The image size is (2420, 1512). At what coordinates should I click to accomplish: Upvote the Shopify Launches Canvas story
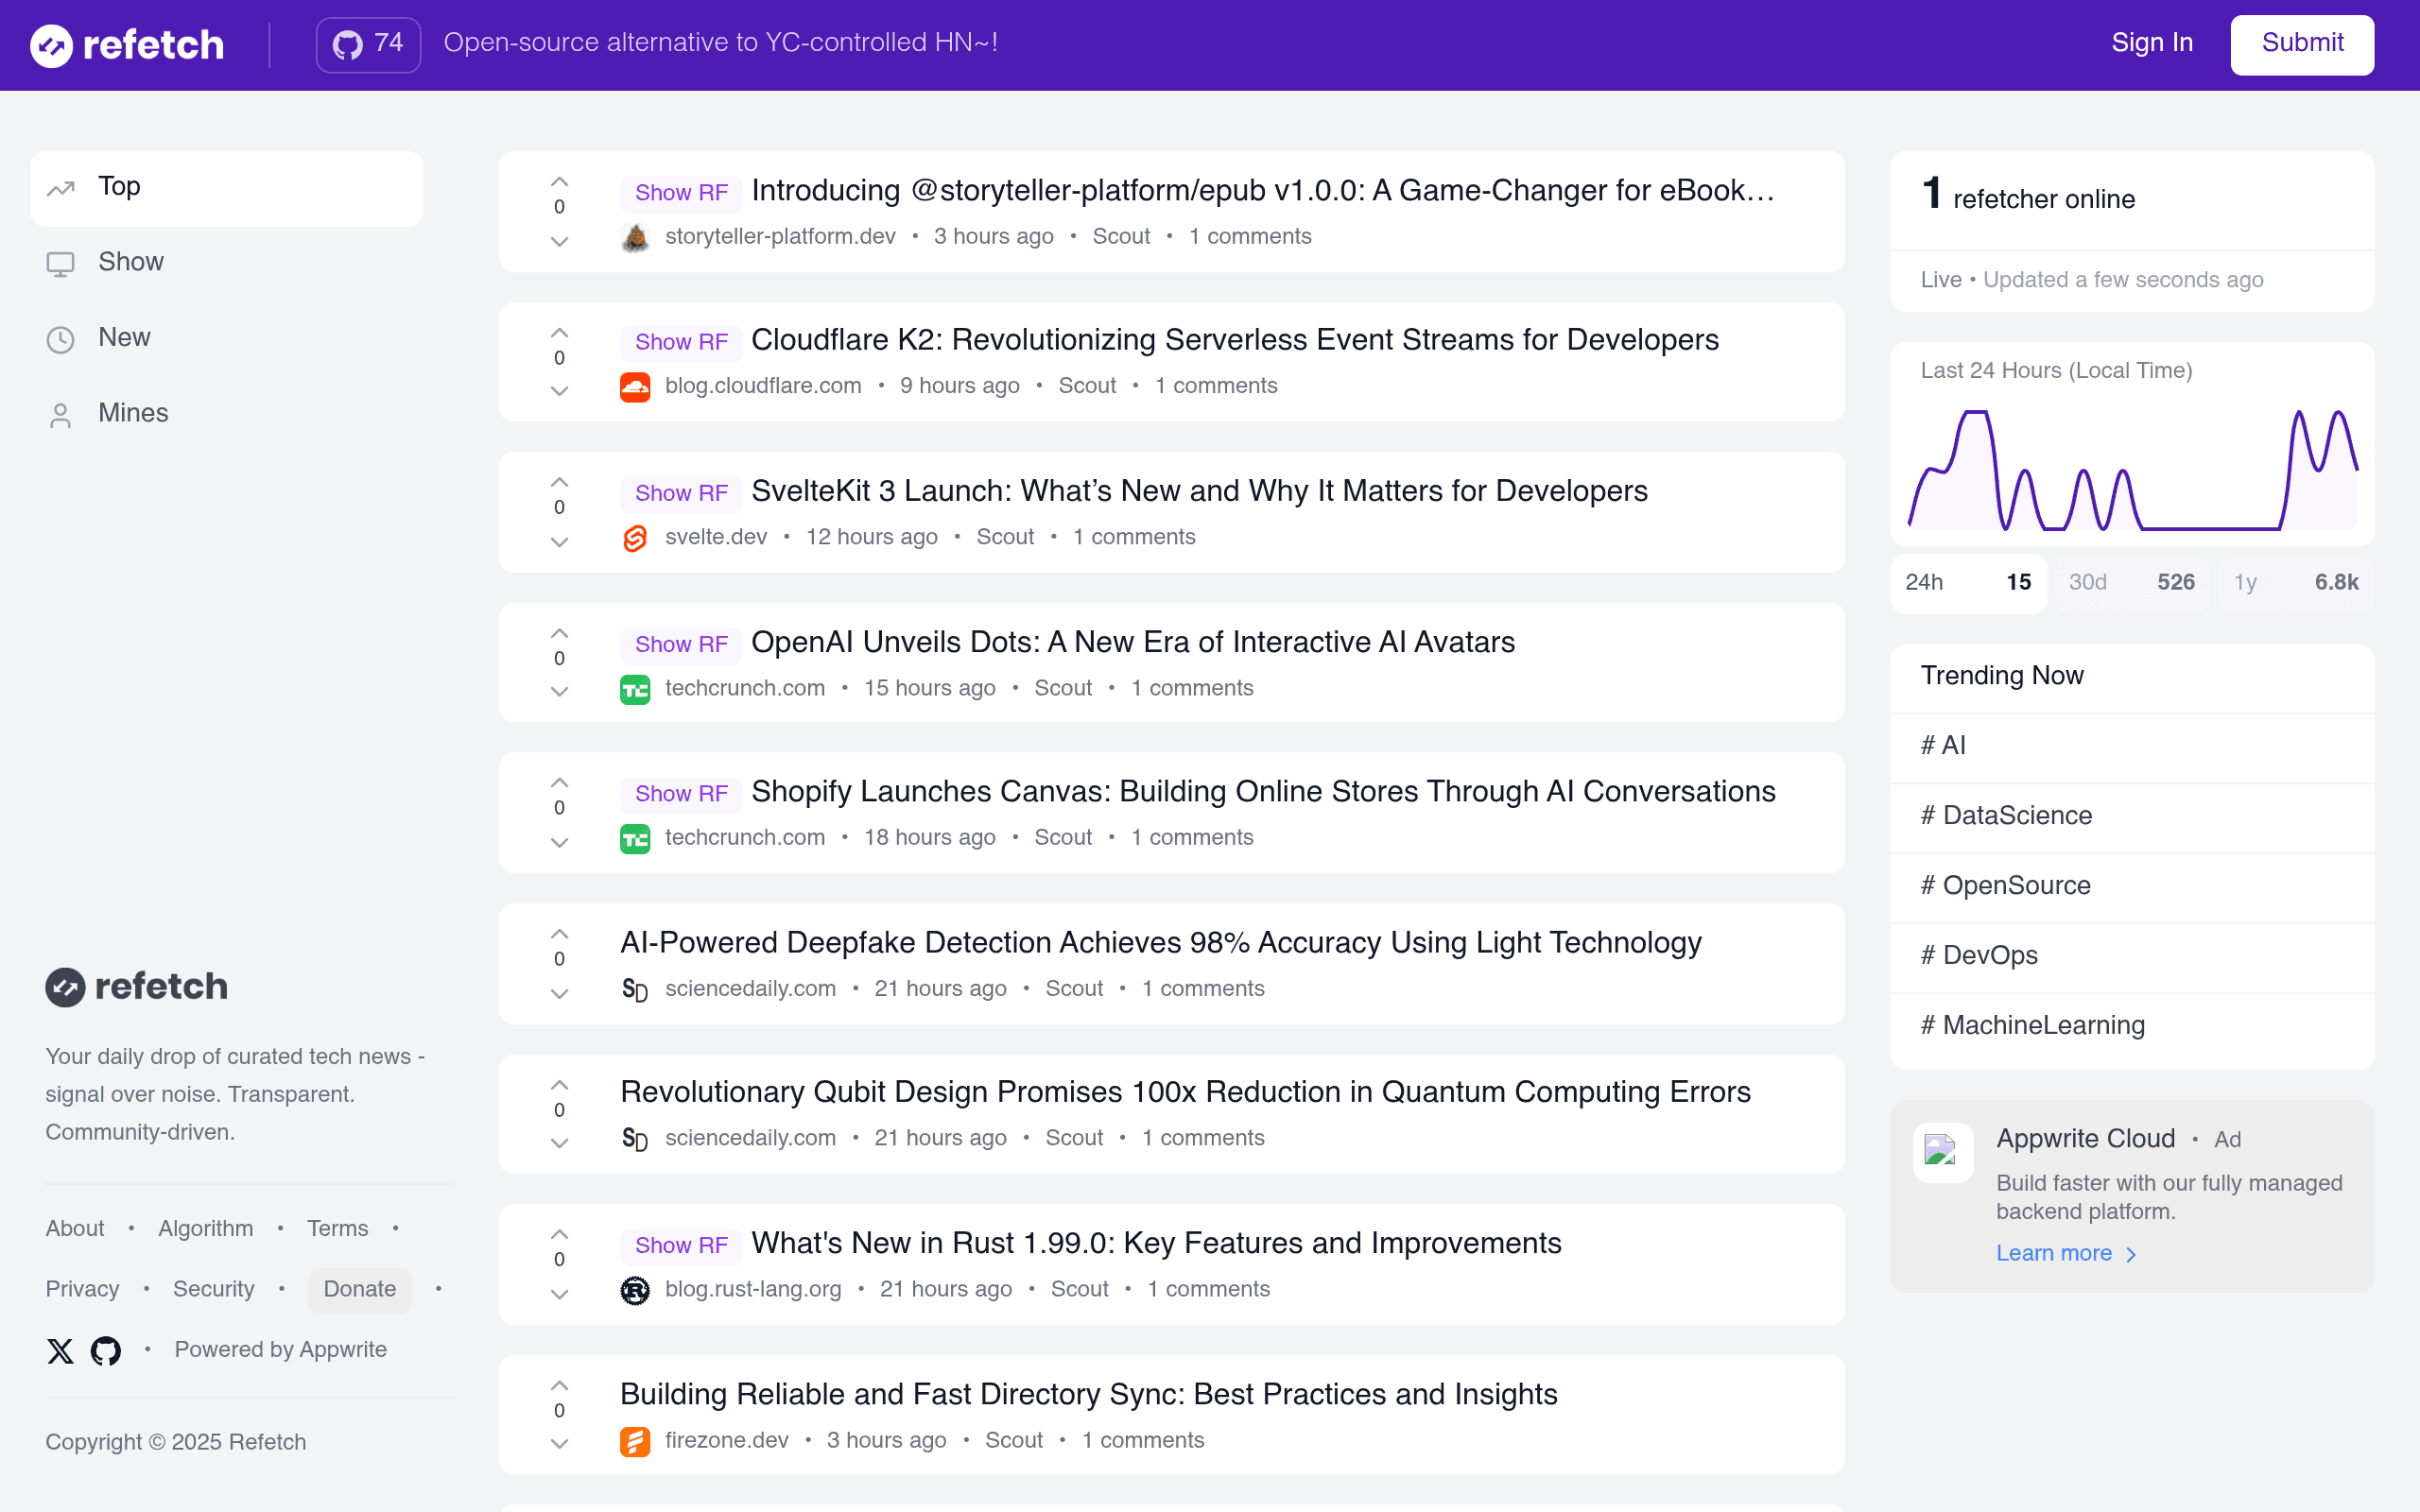pyautogui.click(x=559, y=783)
